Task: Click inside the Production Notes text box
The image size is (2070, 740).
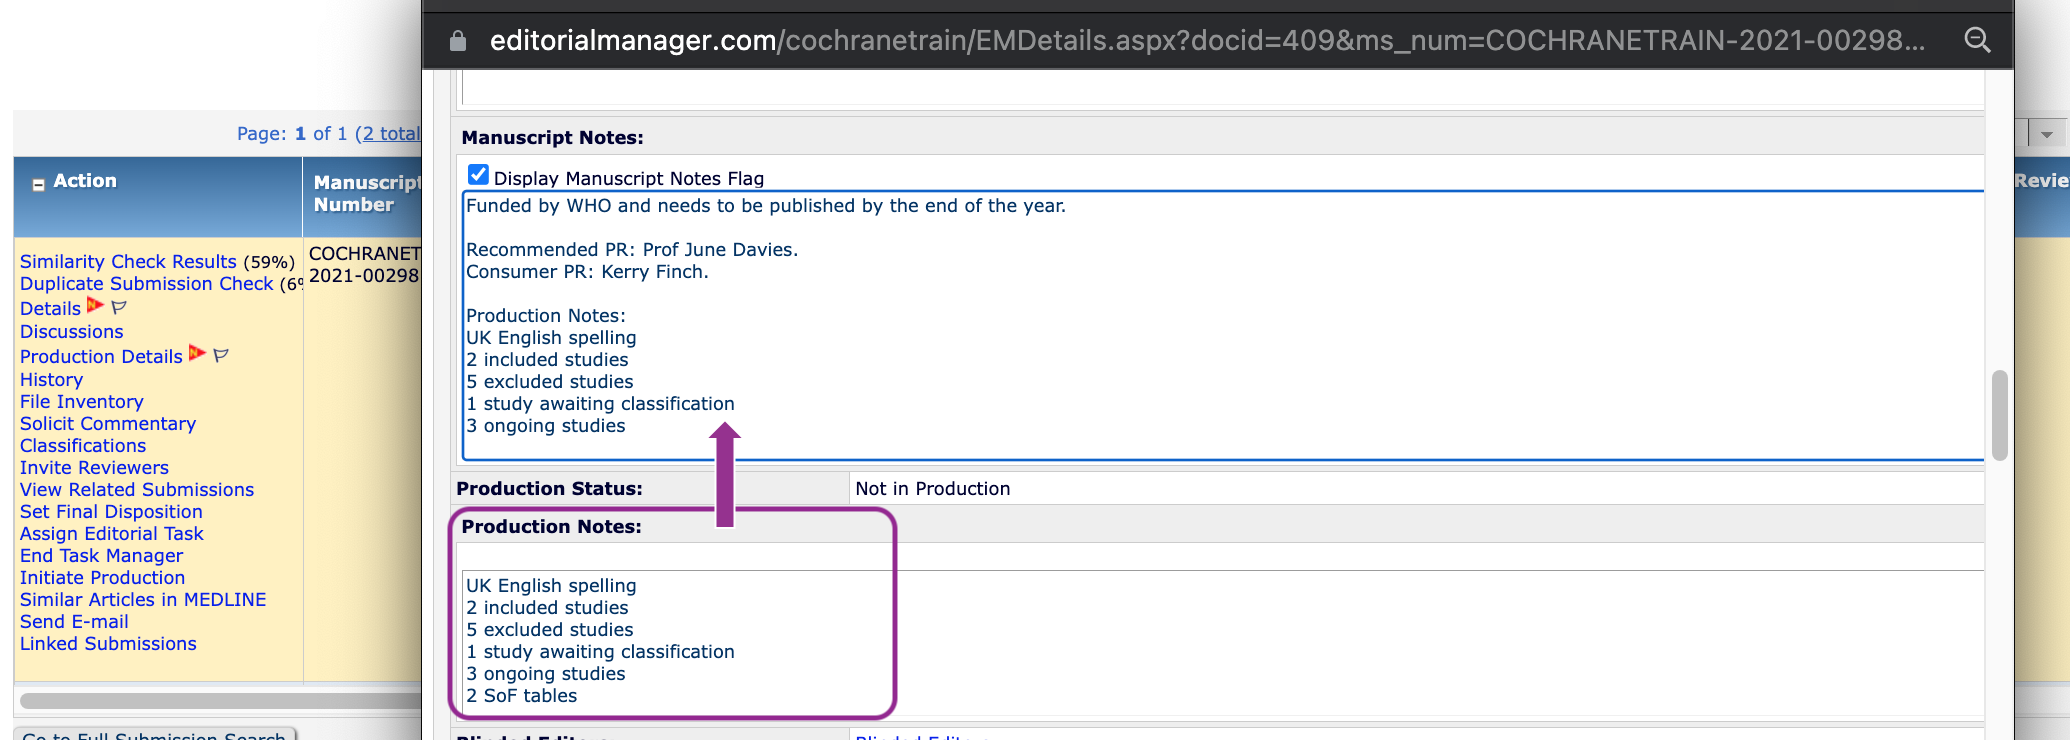Action: [1200, 640]
